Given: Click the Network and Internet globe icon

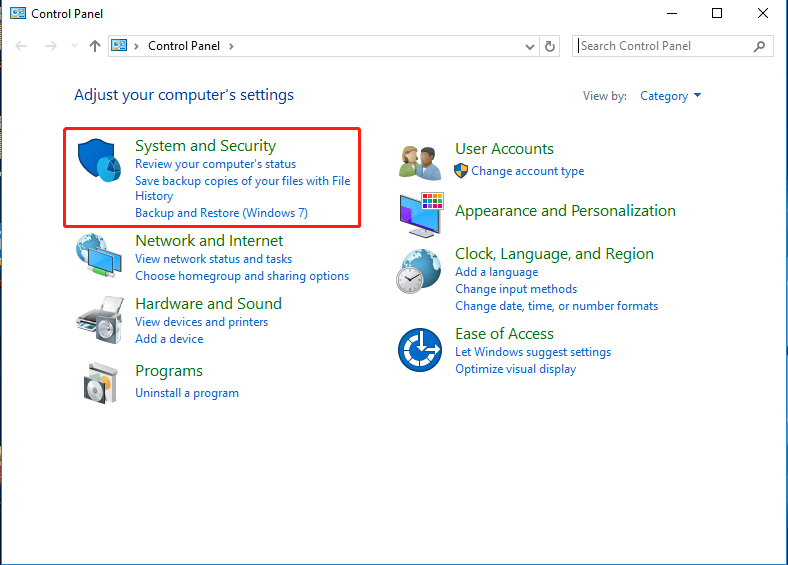Looking at the screenshot, I should pos(98,257).
